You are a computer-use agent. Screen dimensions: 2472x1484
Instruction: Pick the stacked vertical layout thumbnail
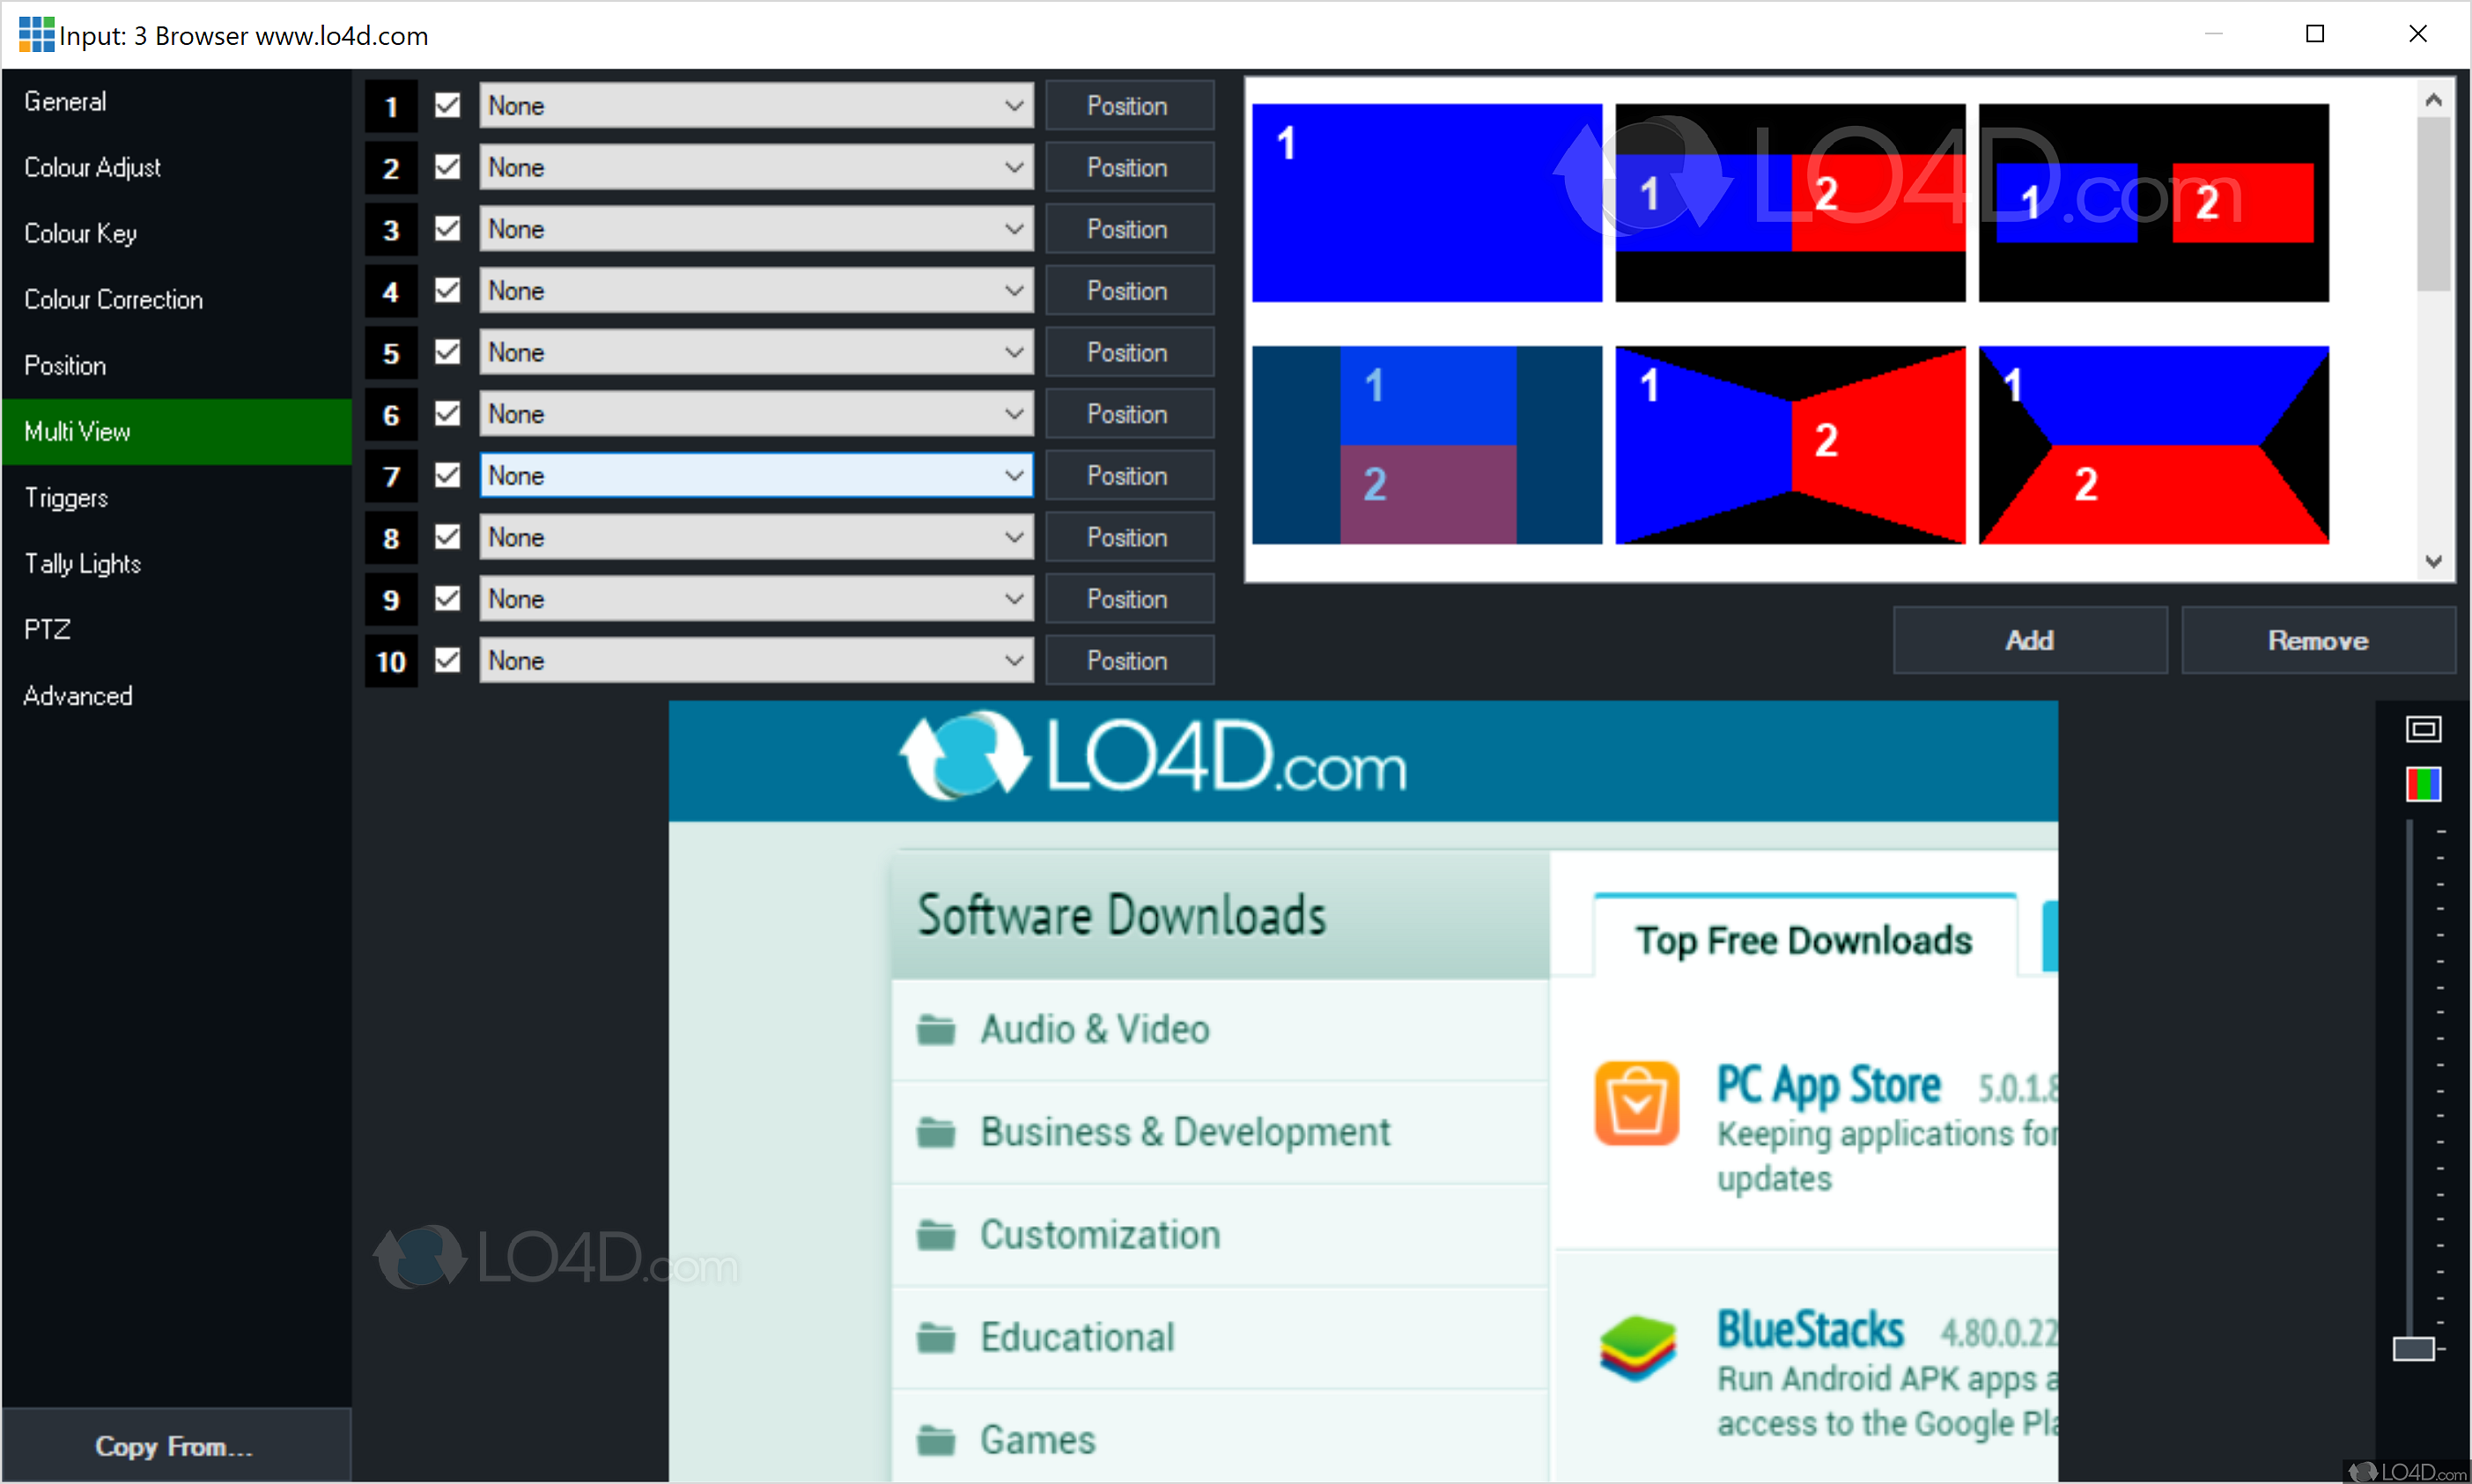pyautogui.click(x=1426, y=445)
